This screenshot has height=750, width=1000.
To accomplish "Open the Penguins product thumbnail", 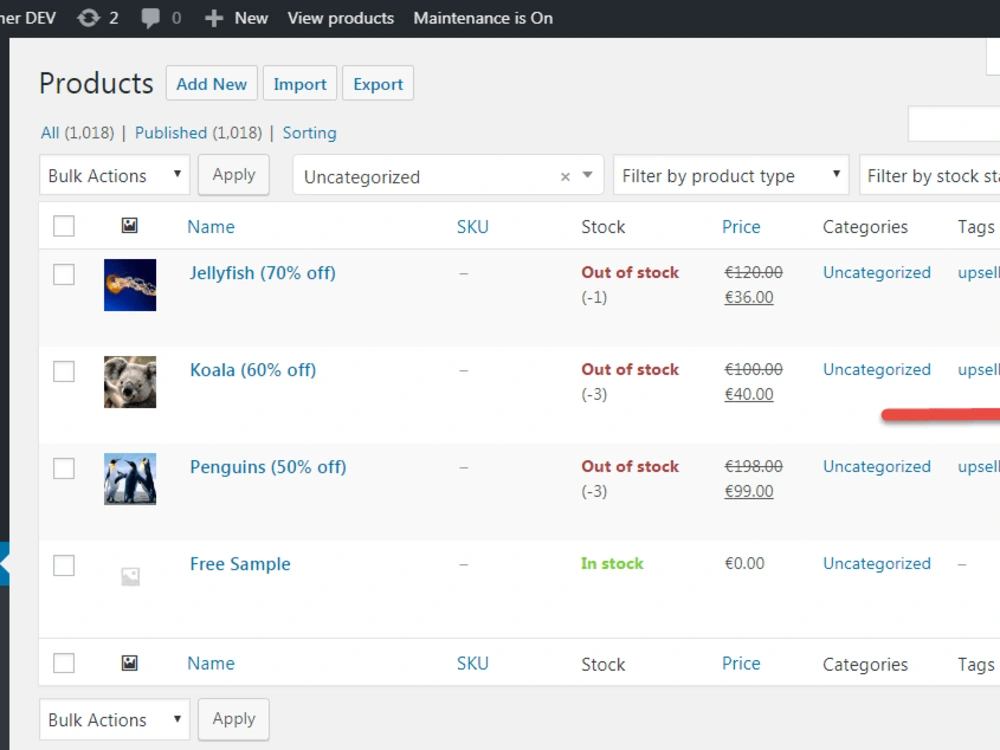I will [x=130, y=479].
